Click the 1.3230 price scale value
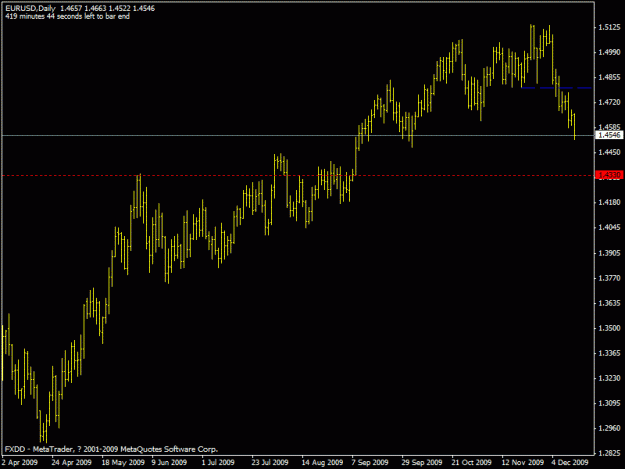The image size is (625, 469). [610, 378]
